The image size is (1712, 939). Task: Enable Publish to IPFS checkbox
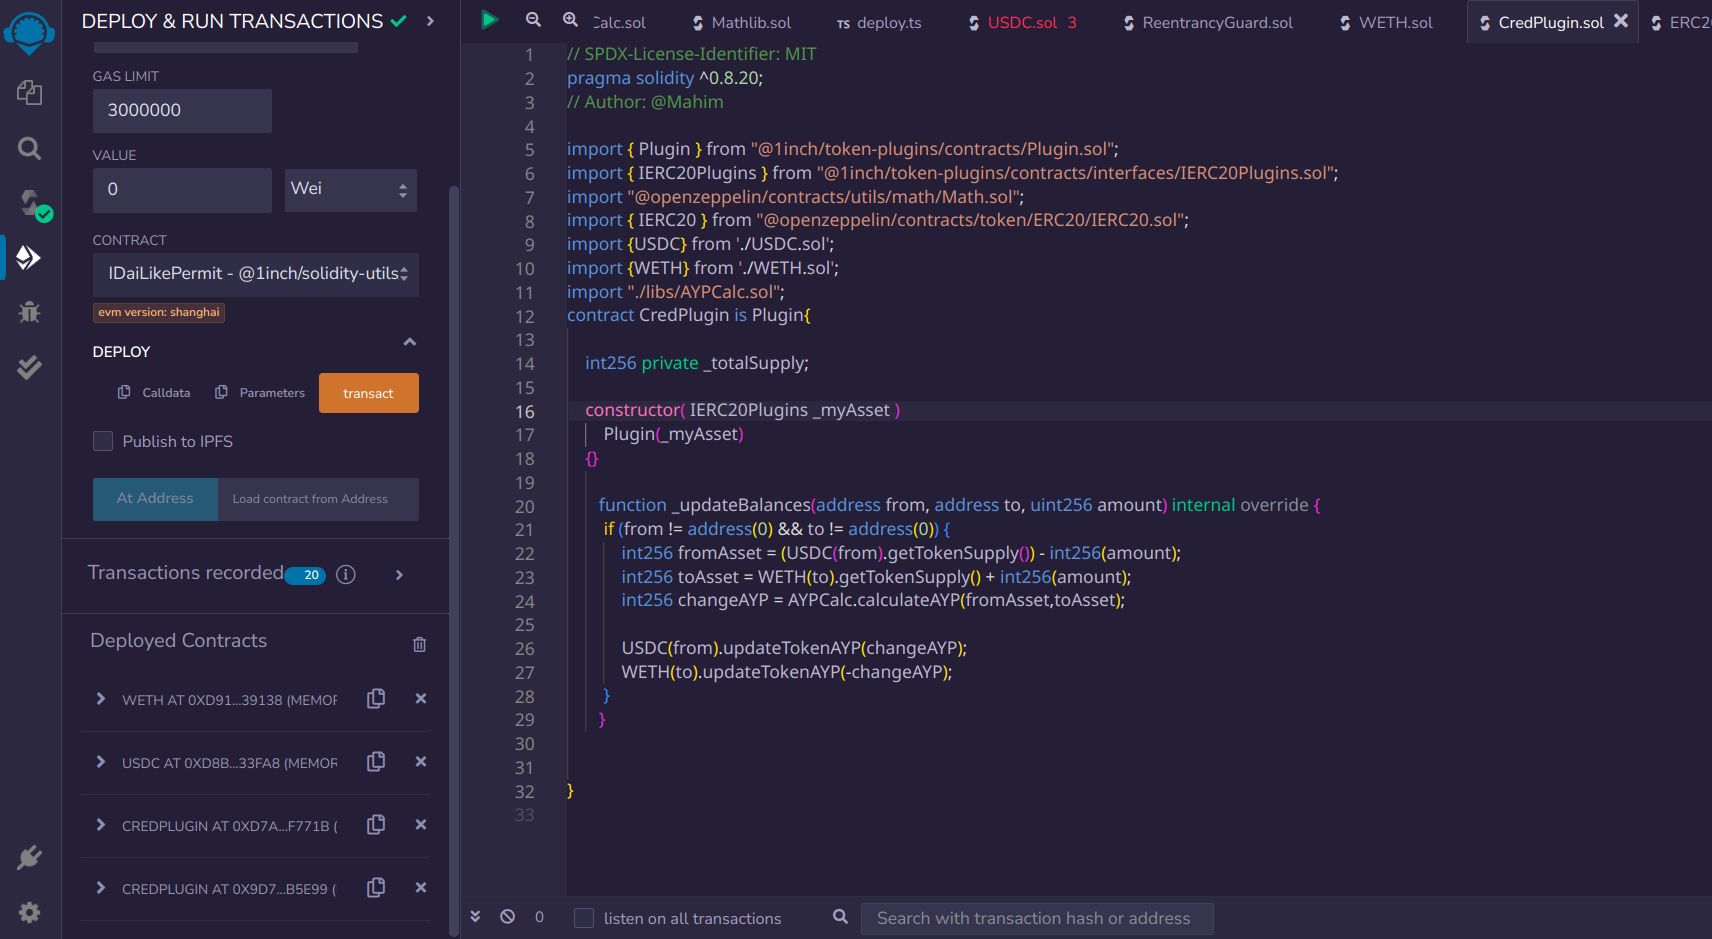point(103,441)
